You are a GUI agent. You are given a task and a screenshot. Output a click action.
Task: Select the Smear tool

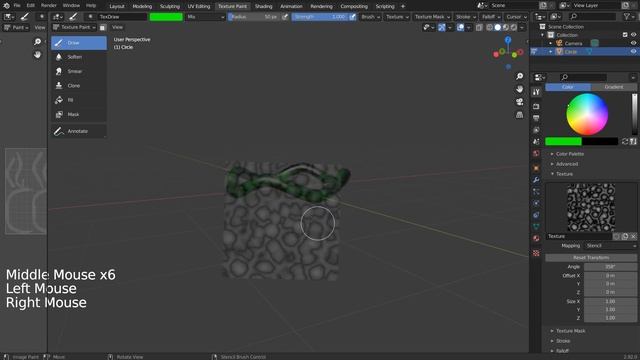[79, 71]
